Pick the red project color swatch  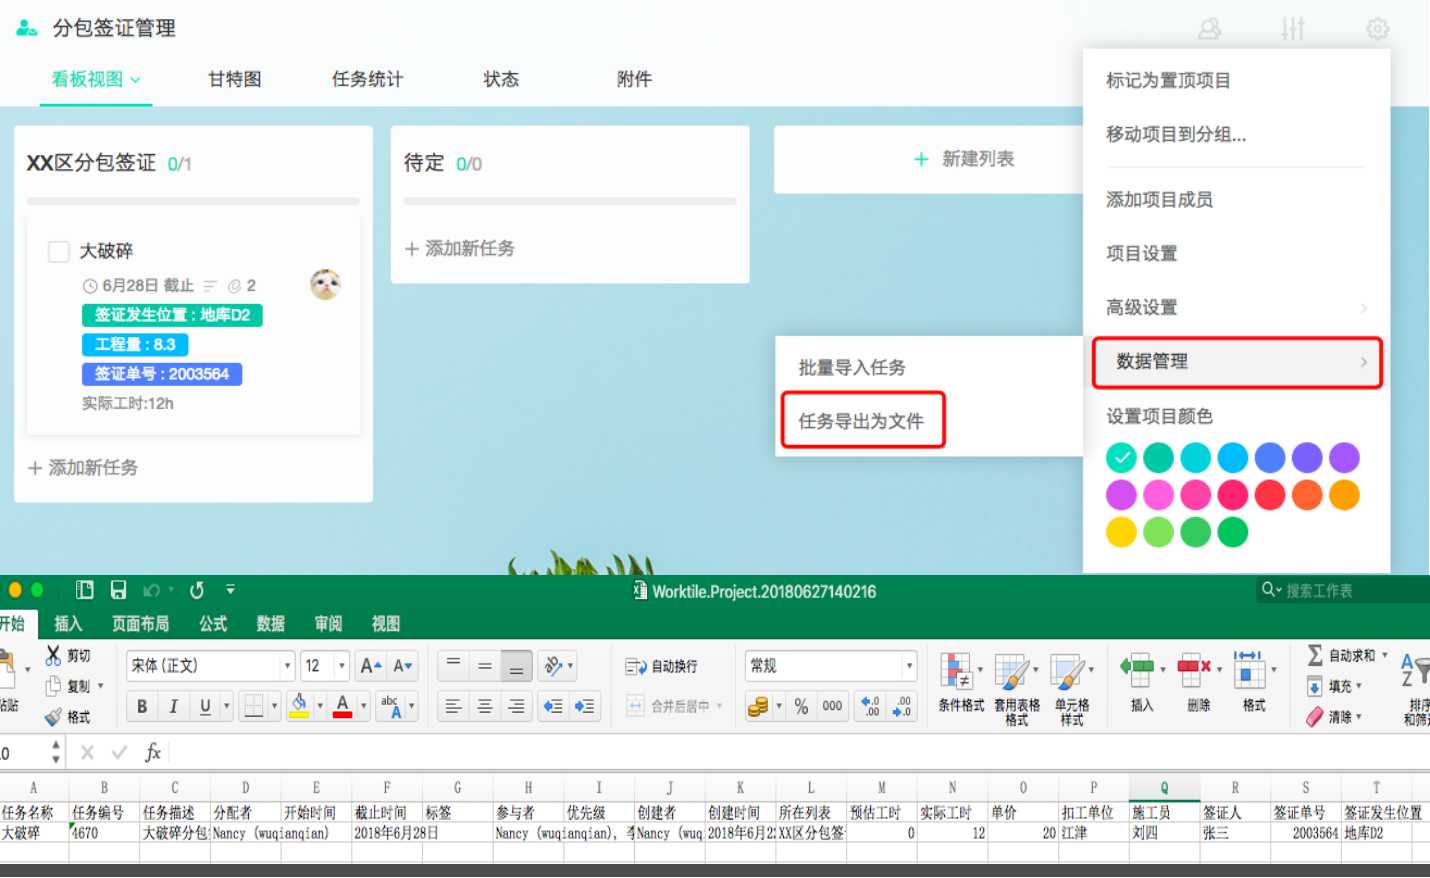click(1270, 494)
